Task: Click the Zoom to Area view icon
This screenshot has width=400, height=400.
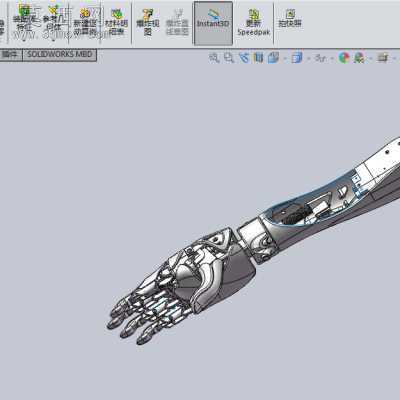Action: pos(229,58)
